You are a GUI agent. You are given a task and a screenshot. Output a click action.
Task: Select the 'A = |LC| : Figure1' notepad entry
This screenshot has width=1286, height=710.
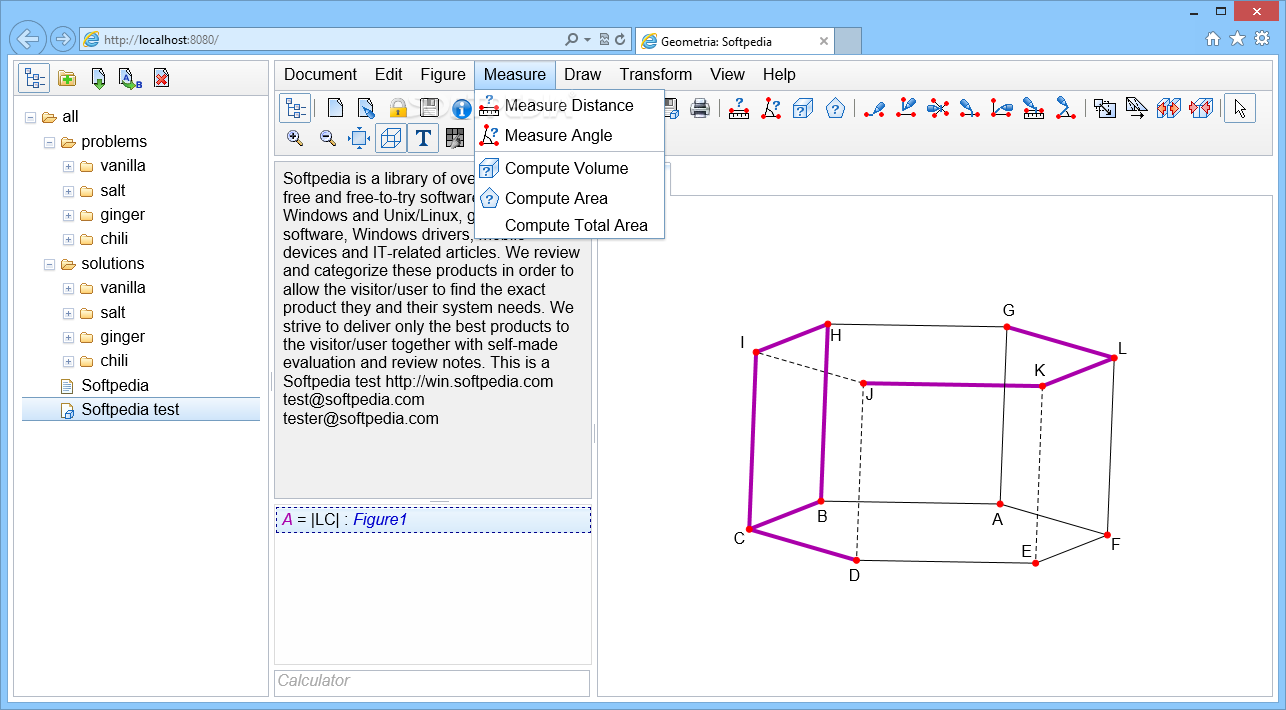pos(433,520)
